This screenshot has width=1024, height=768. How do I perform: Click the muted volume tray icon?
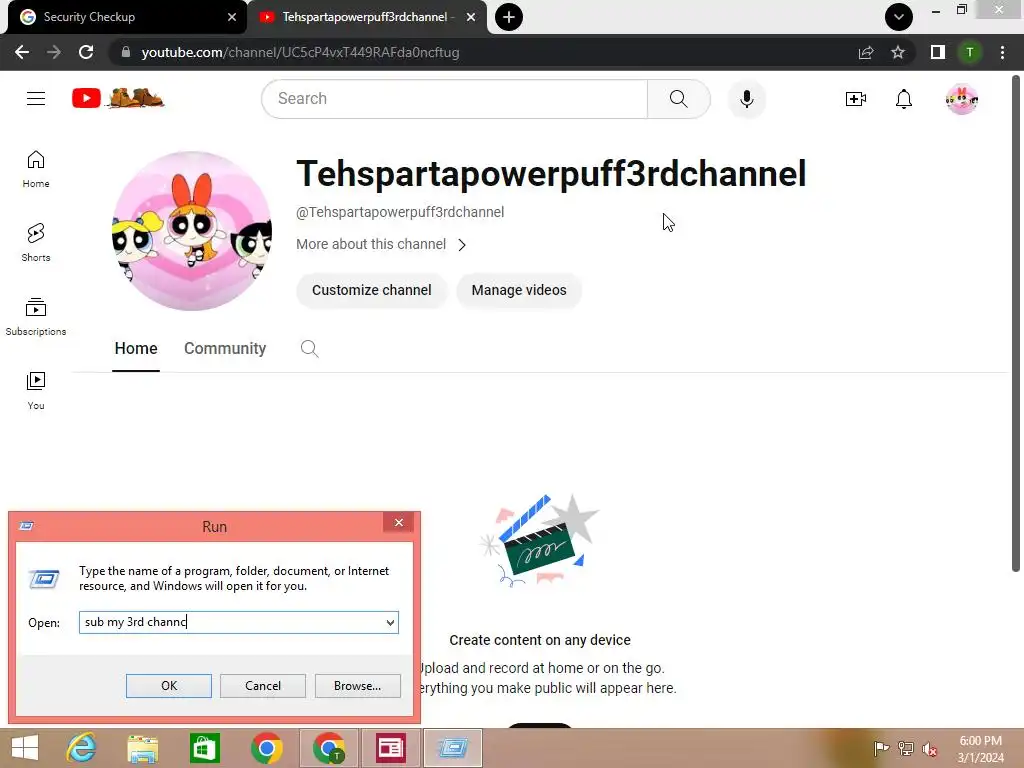click(x=930, y=749)
